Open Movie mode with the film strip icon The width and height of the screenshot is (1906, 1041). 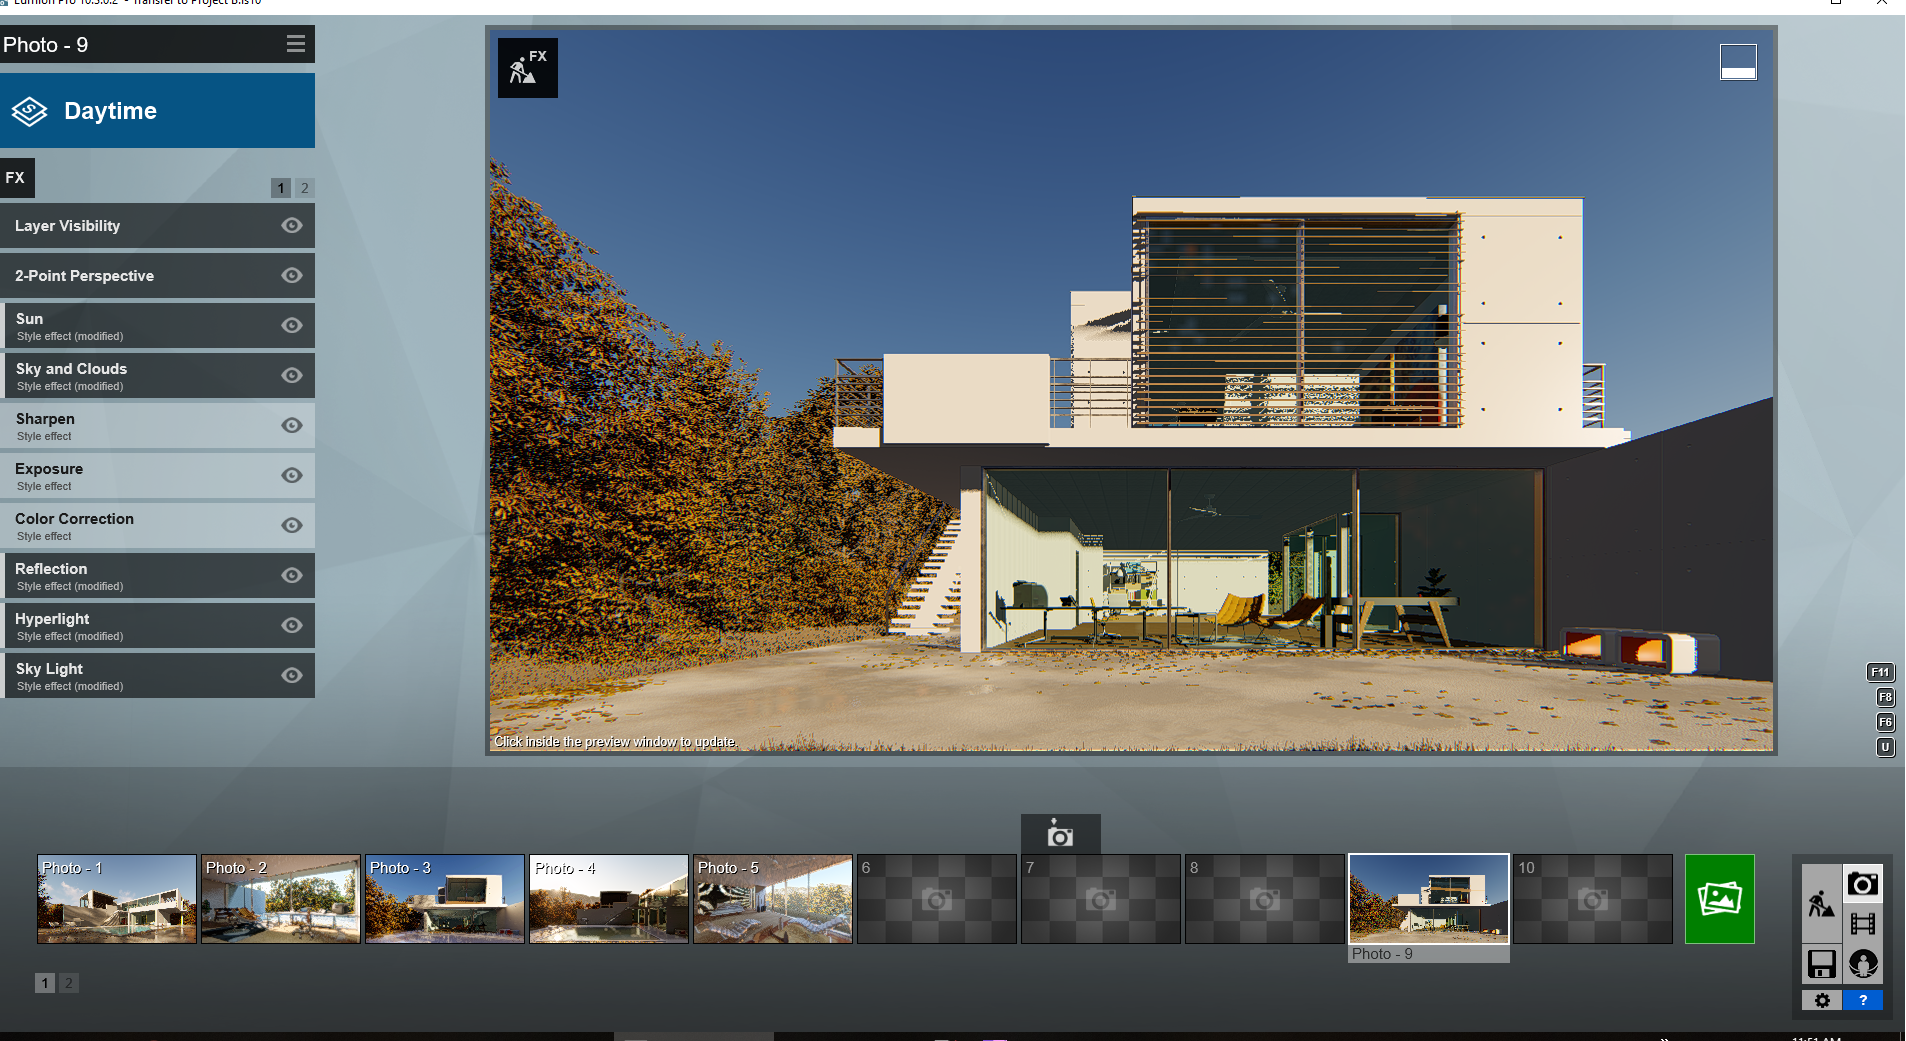tap(1862, 923)
